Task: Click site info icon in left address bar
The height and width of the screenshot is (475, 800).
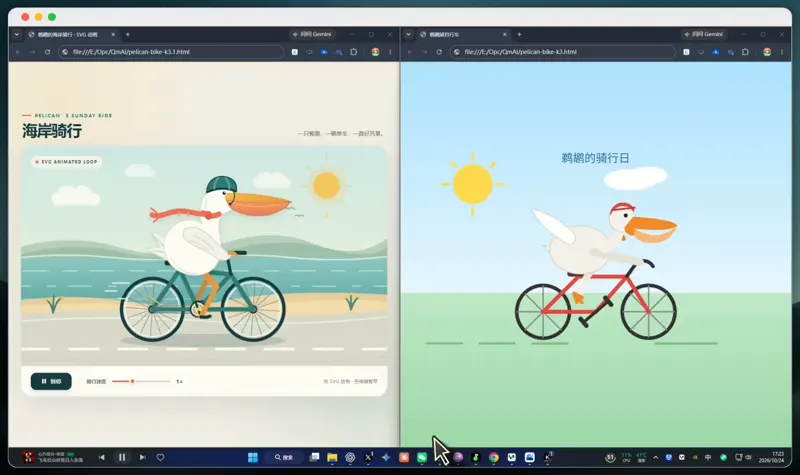Action: coord(65,52)
